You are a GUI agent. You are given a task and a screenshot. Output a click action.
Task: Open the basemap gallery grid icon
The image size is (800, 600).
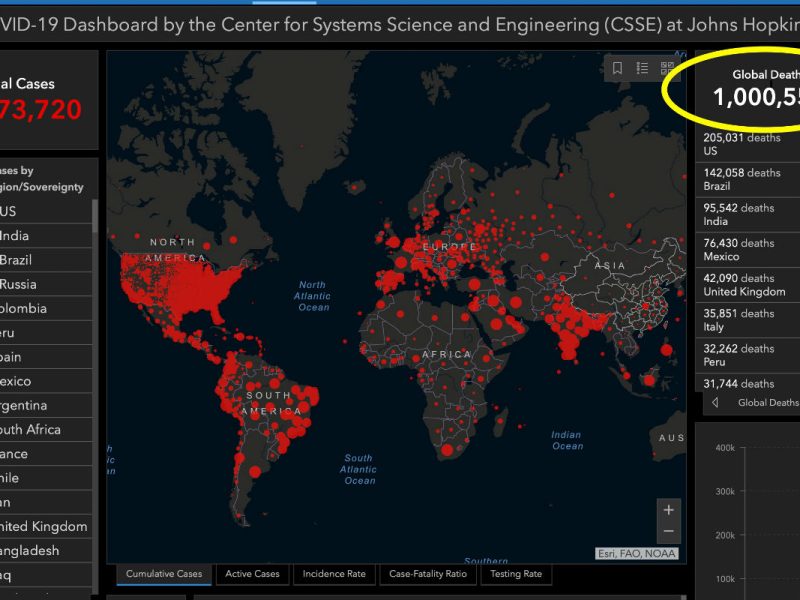point(667,68)
